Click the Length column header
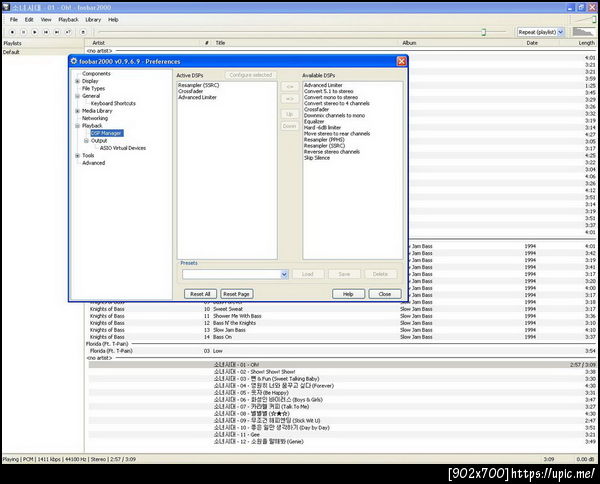Viewport: 600px width, 484px height. (587, 43)
